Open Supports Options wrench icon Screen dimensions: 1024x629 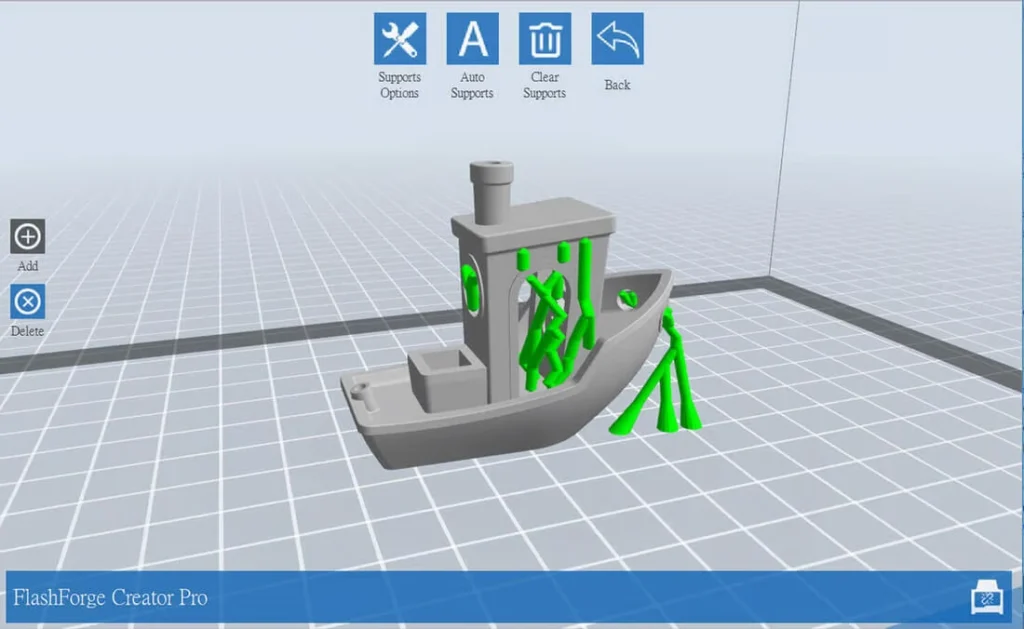[400, 39]
